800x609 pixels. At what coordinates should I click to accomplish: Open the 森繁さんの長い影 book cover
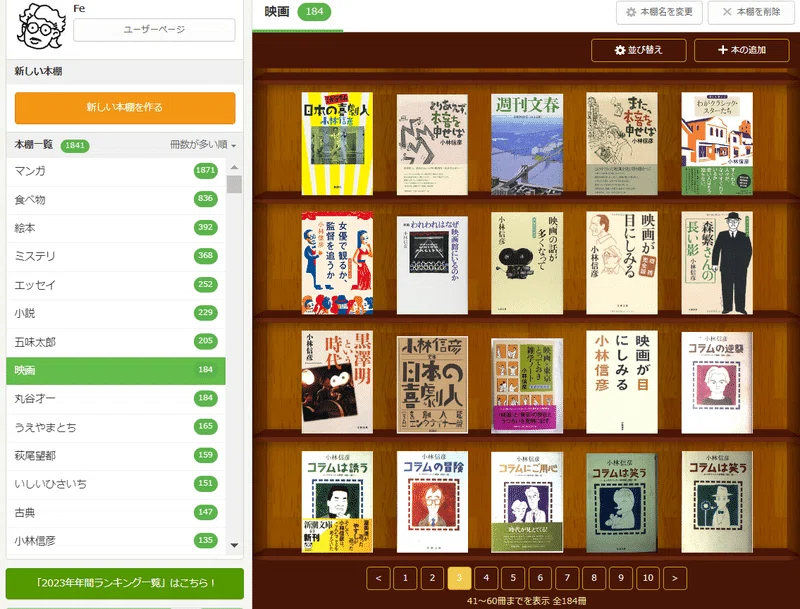[717, 263]
